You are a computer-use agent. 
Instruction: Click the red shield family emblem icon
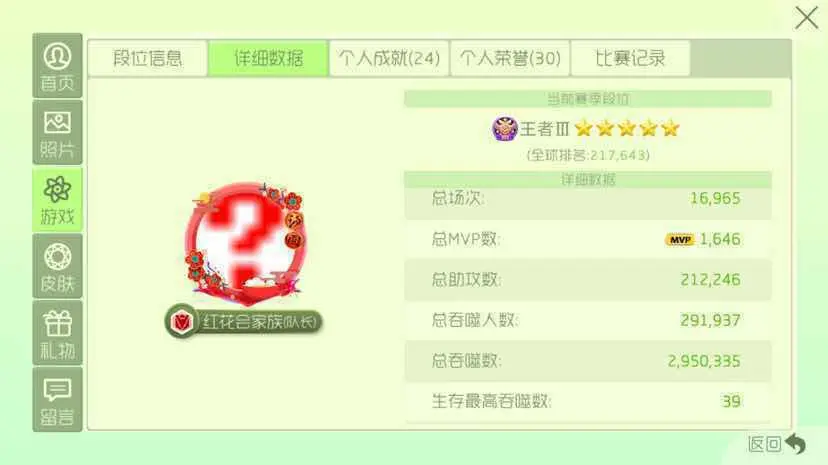[x=182, y=321]
